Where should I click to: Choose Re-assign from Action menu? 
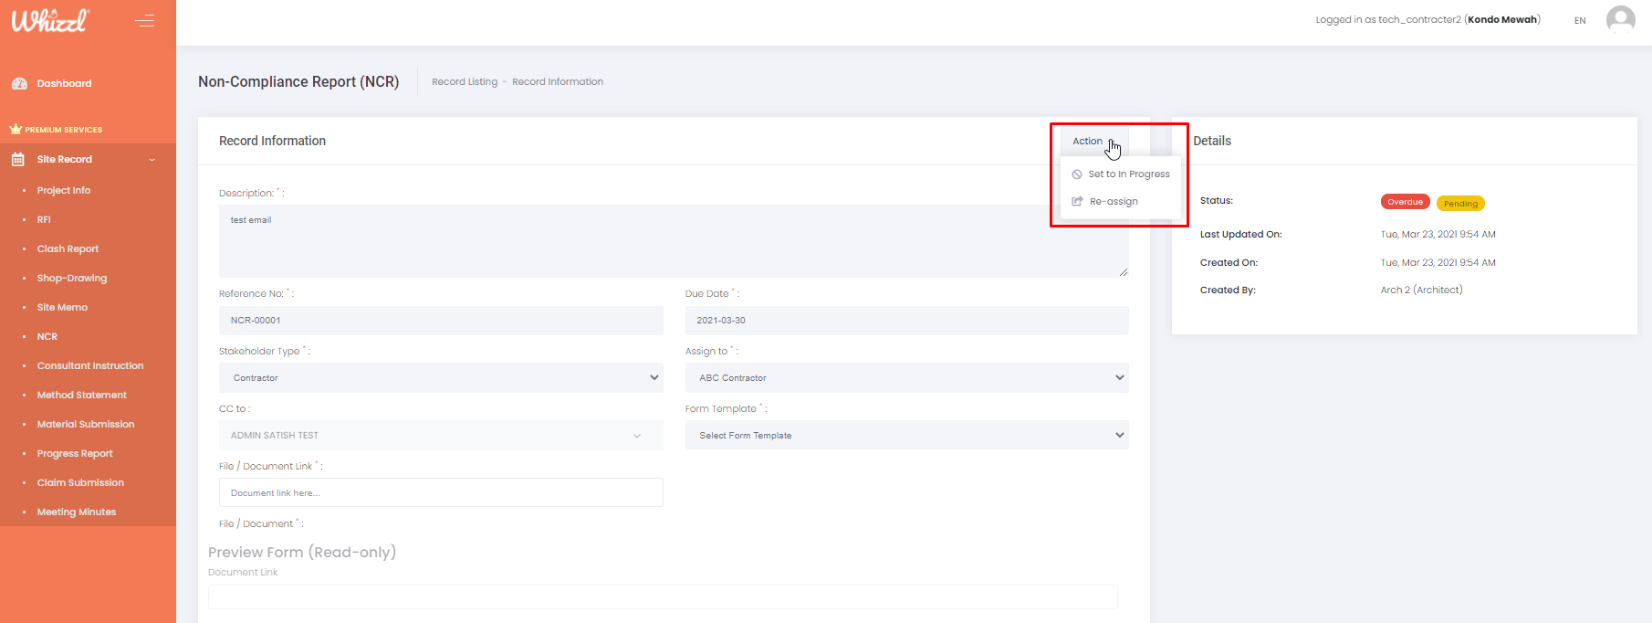tap(1113, 202)
